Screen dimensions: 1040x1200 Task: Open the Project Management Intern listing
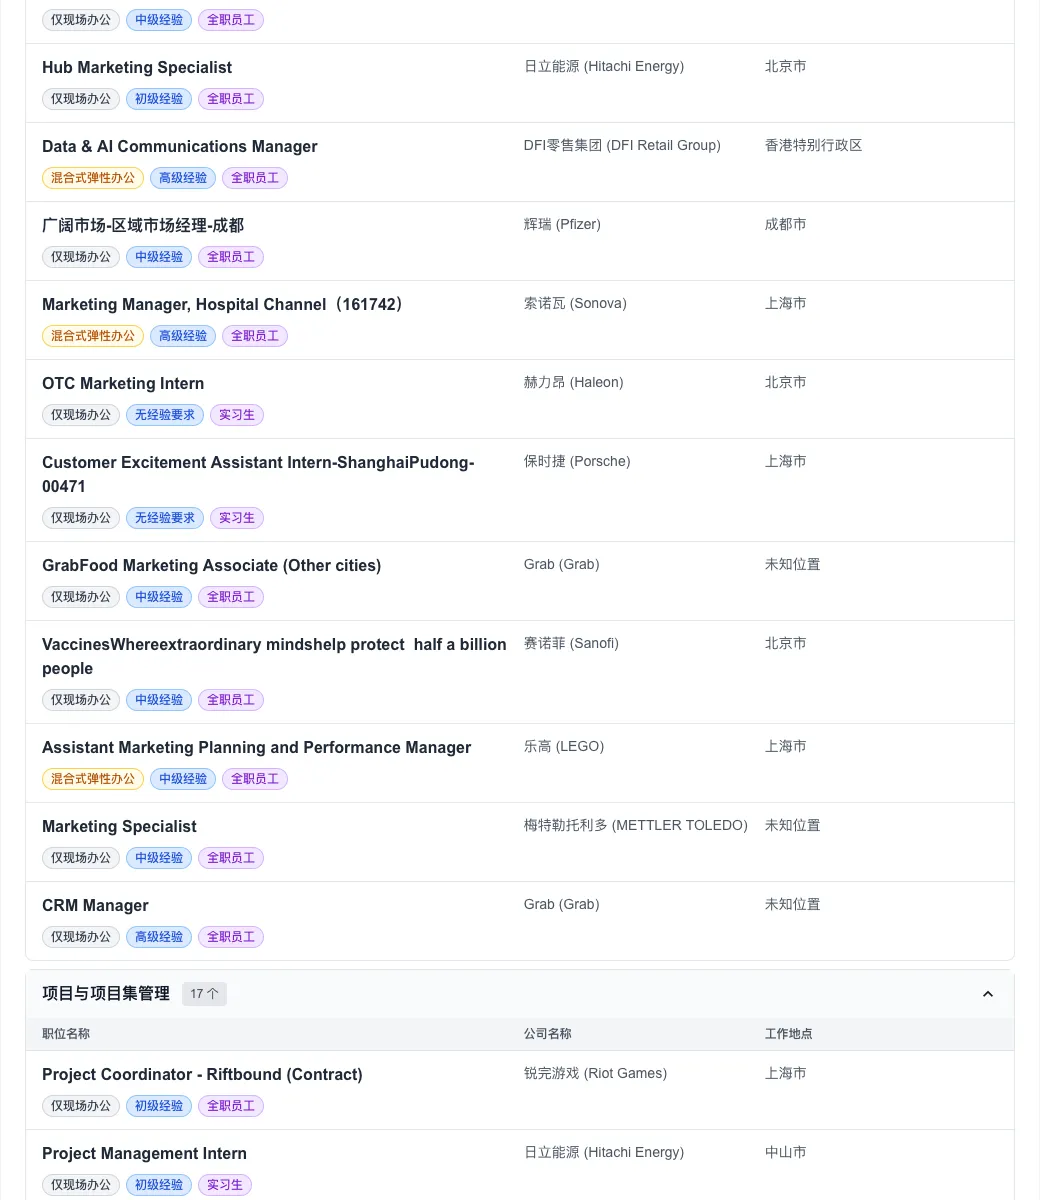[144, 1153]
